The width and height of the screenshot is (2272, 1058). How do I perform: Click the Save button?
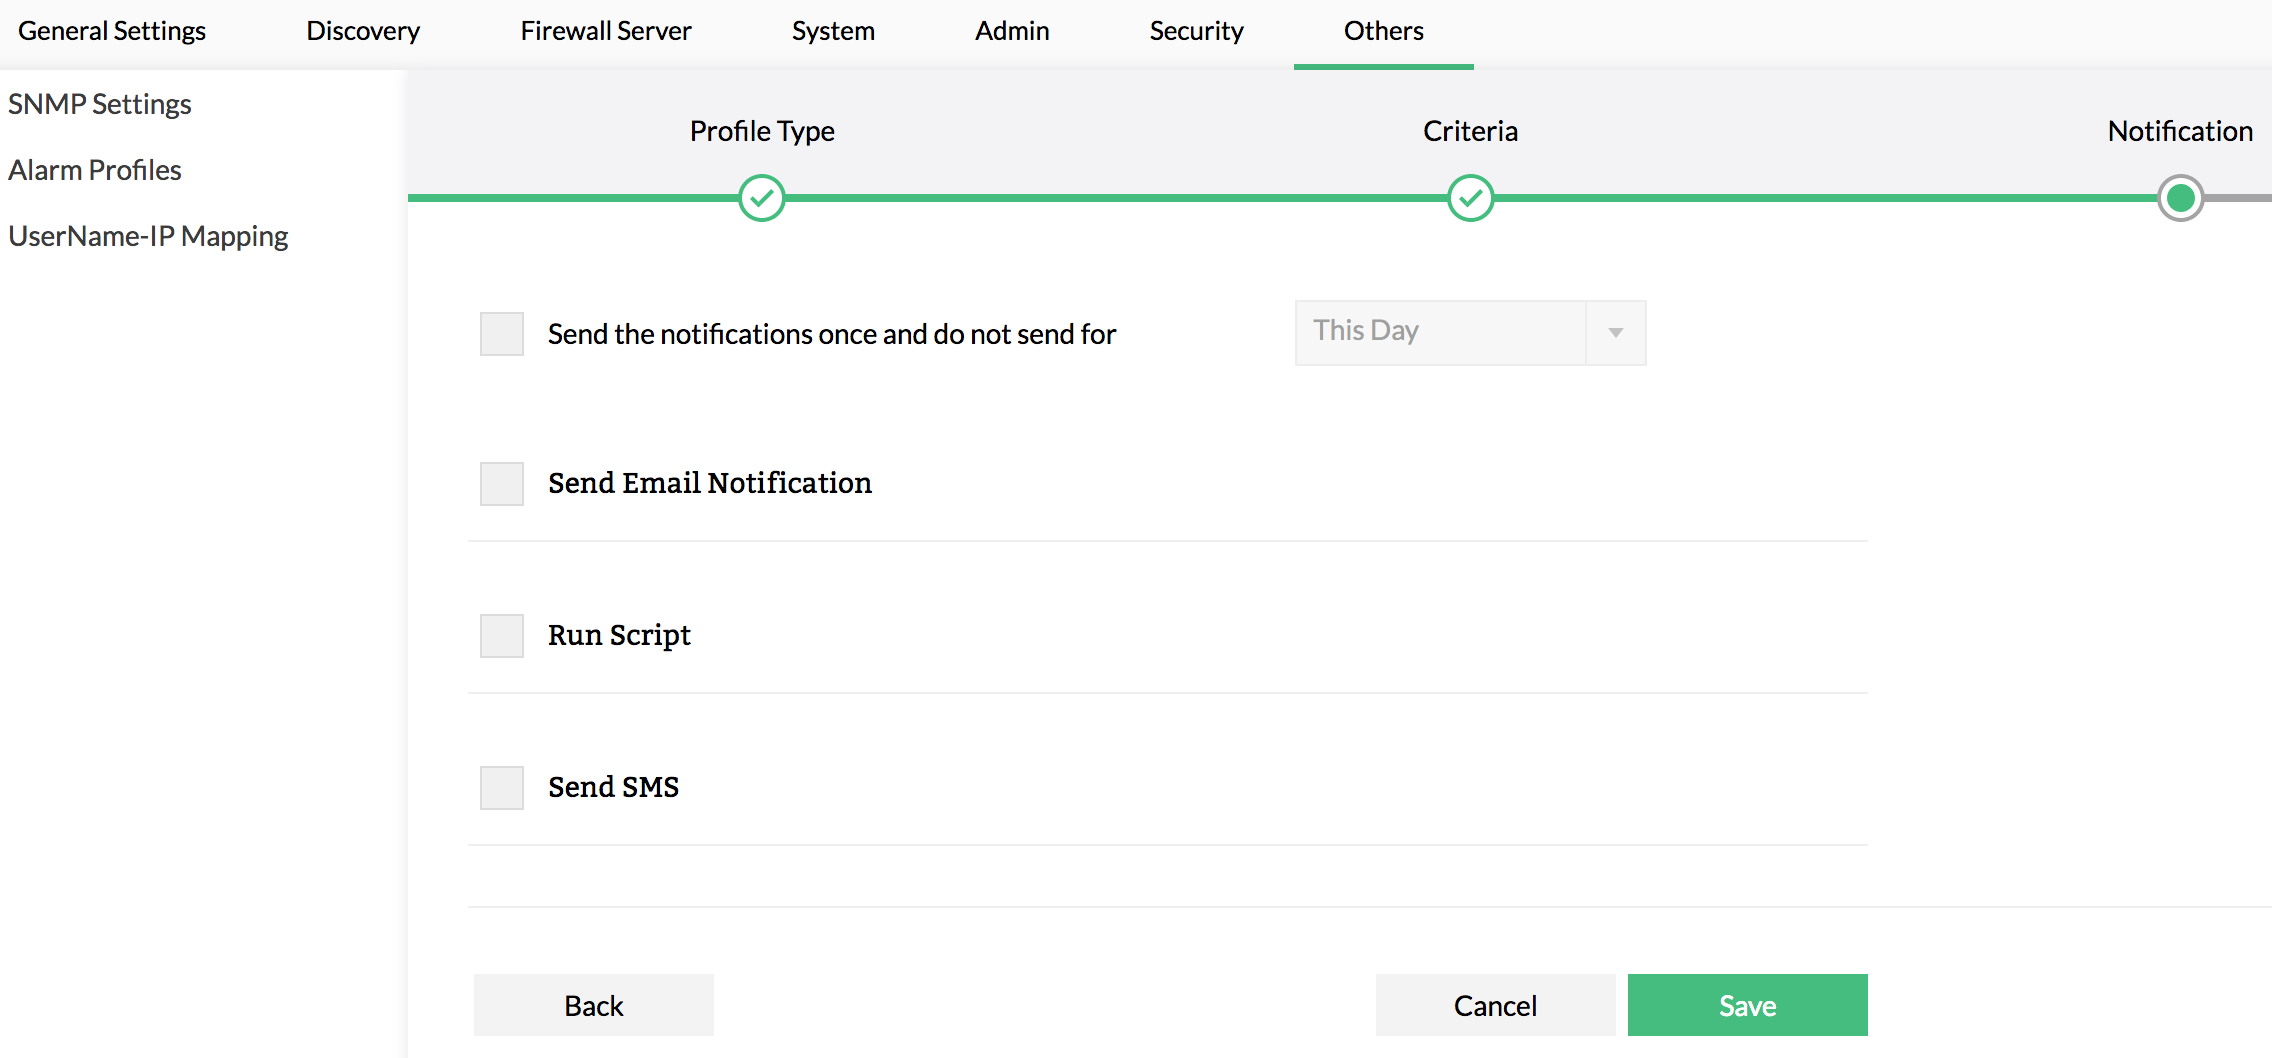tap(1747, 1005)
